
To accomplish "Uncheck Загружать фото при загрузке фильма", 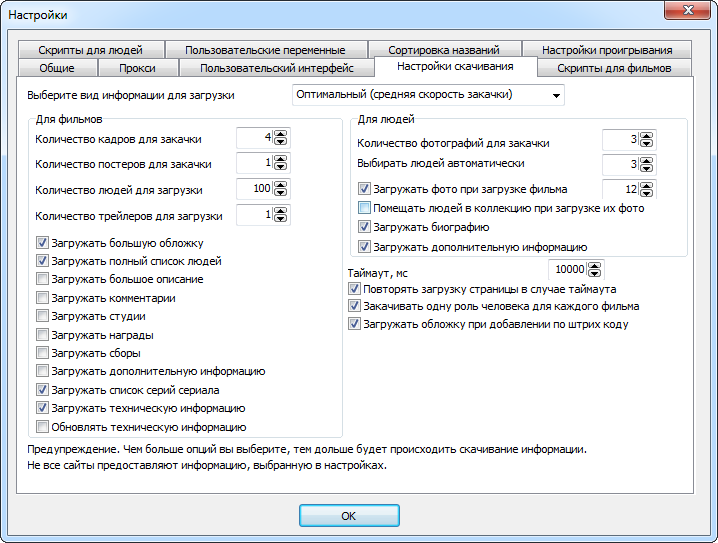I will click(364, 189).
